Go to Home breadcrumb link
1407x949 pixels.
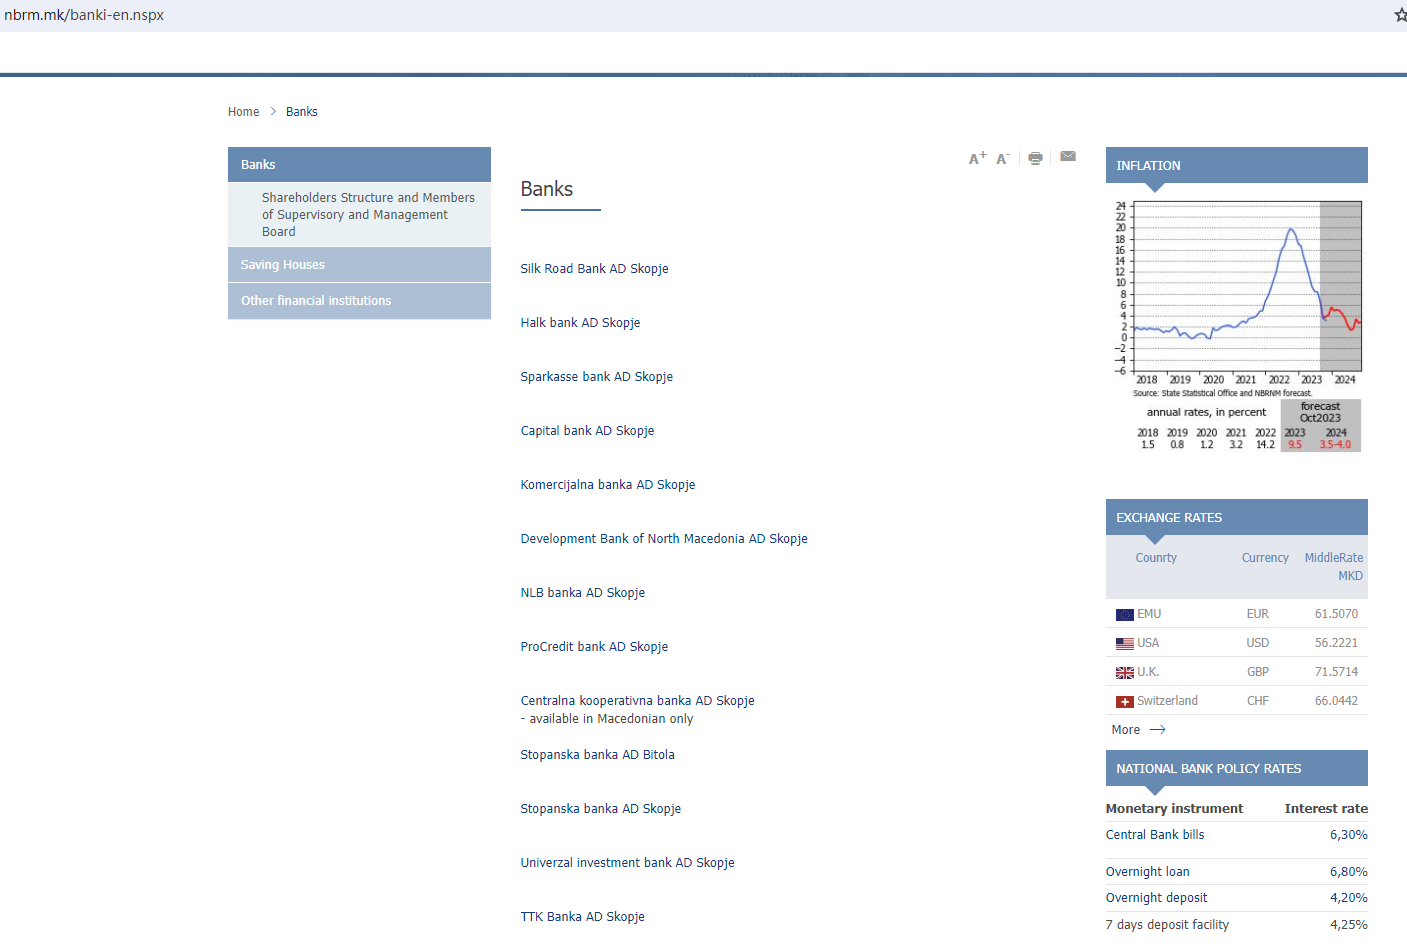tap(243, 112)
